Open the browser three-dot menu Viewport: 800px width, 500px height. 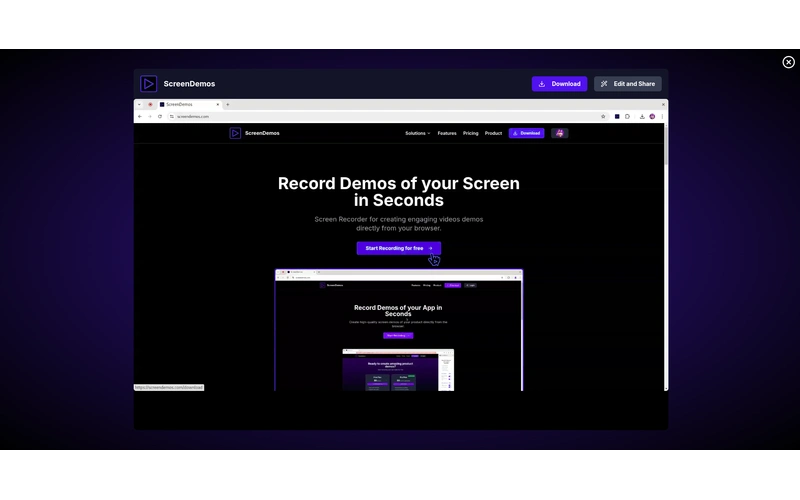click(x=662, y=116)
